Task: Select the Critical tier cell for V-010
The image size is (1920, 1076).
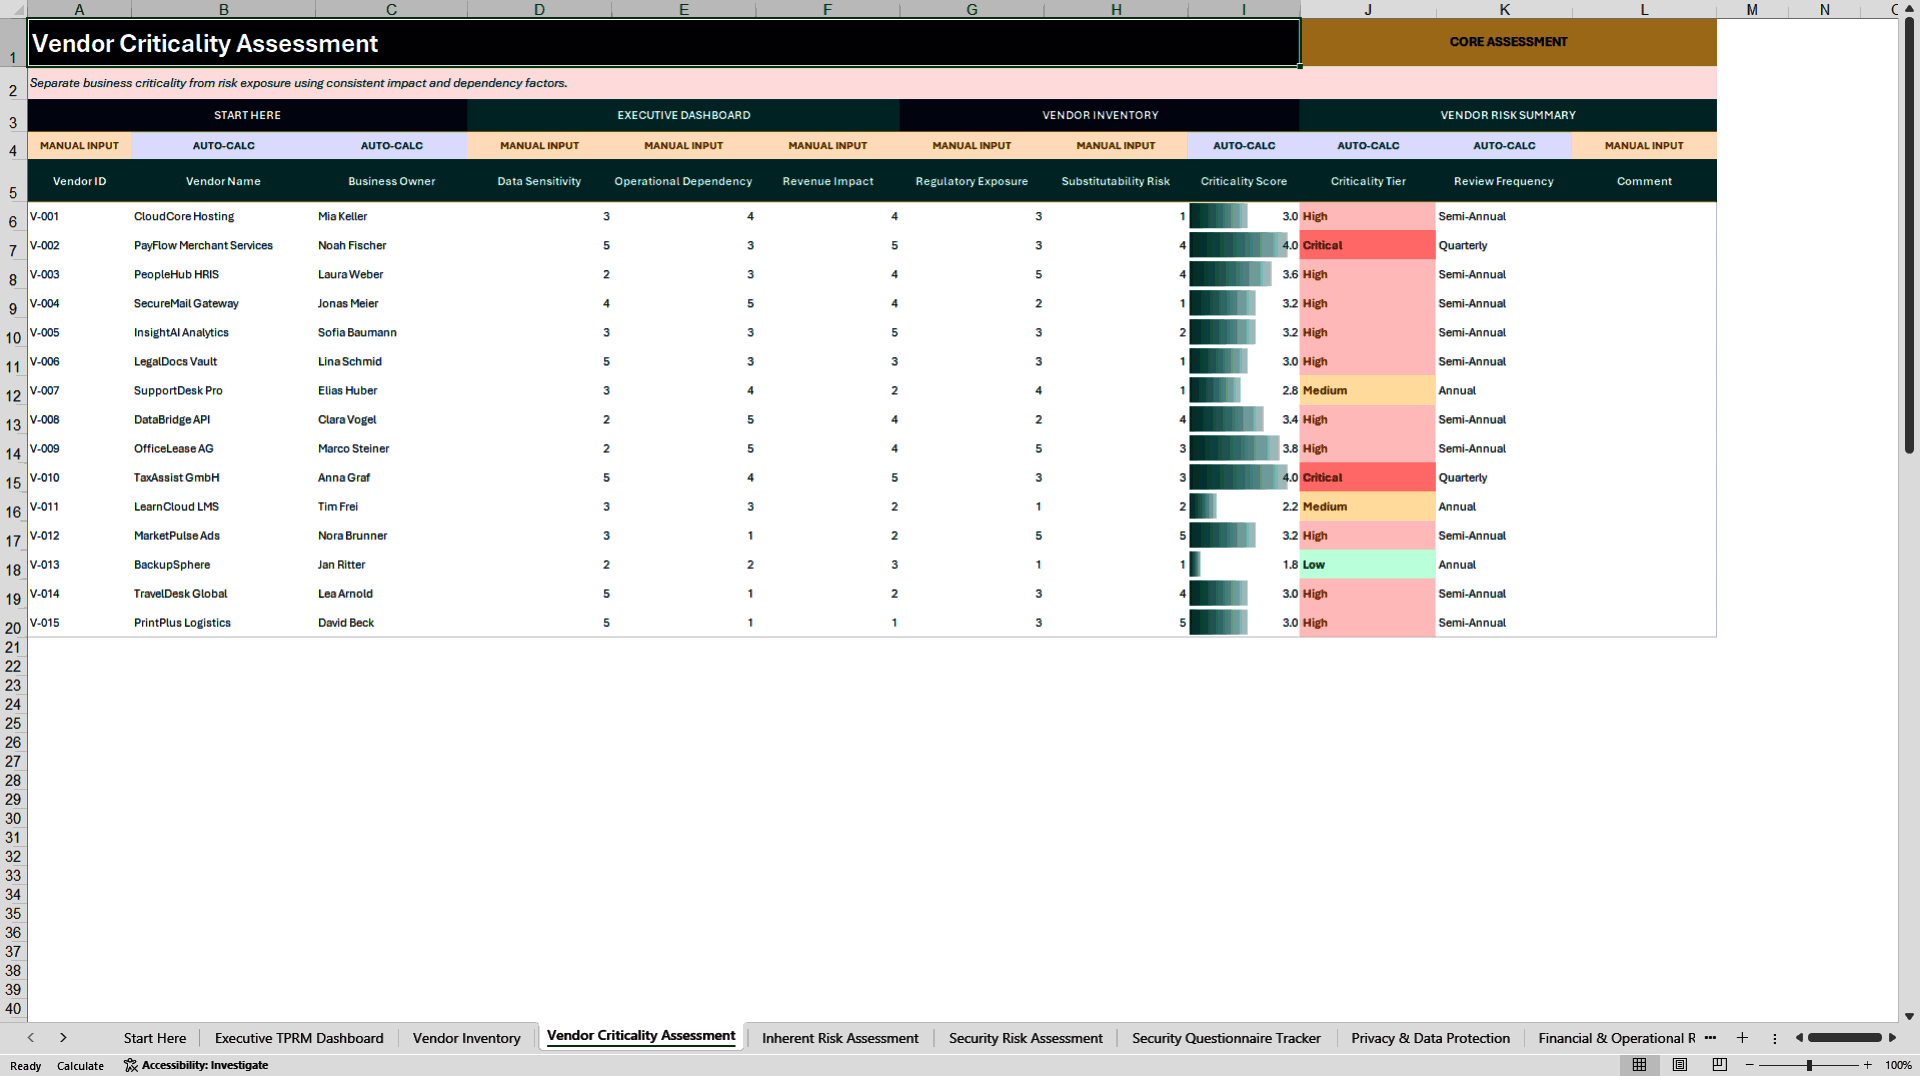Action: [1368, 477]
